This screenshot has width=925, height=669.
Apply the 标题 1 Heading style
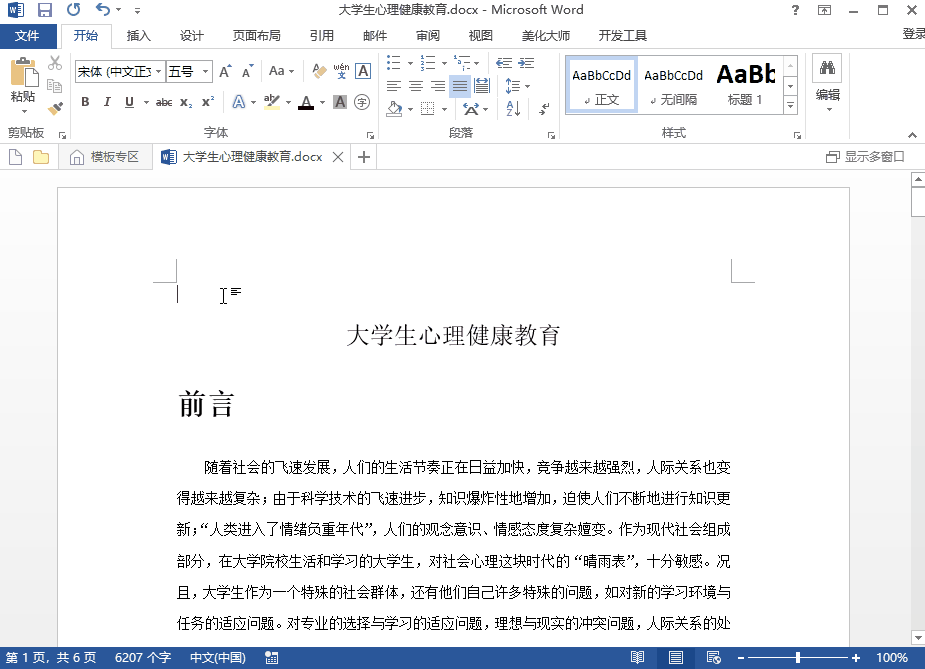click(746, 85)
